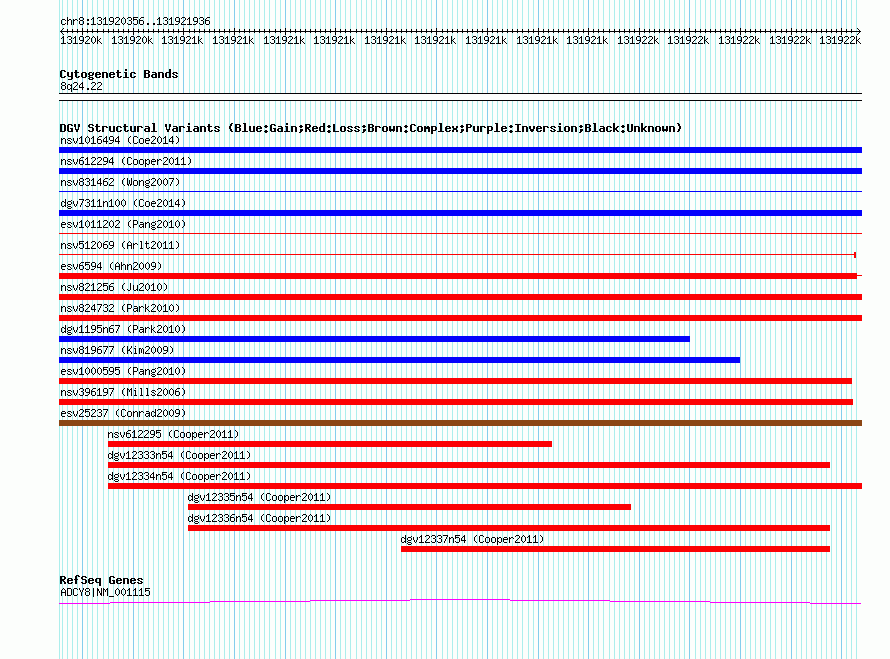The image size is (890, 659).
Task: Click the dgv12337n54 red bar
Action: coord(615,549)
